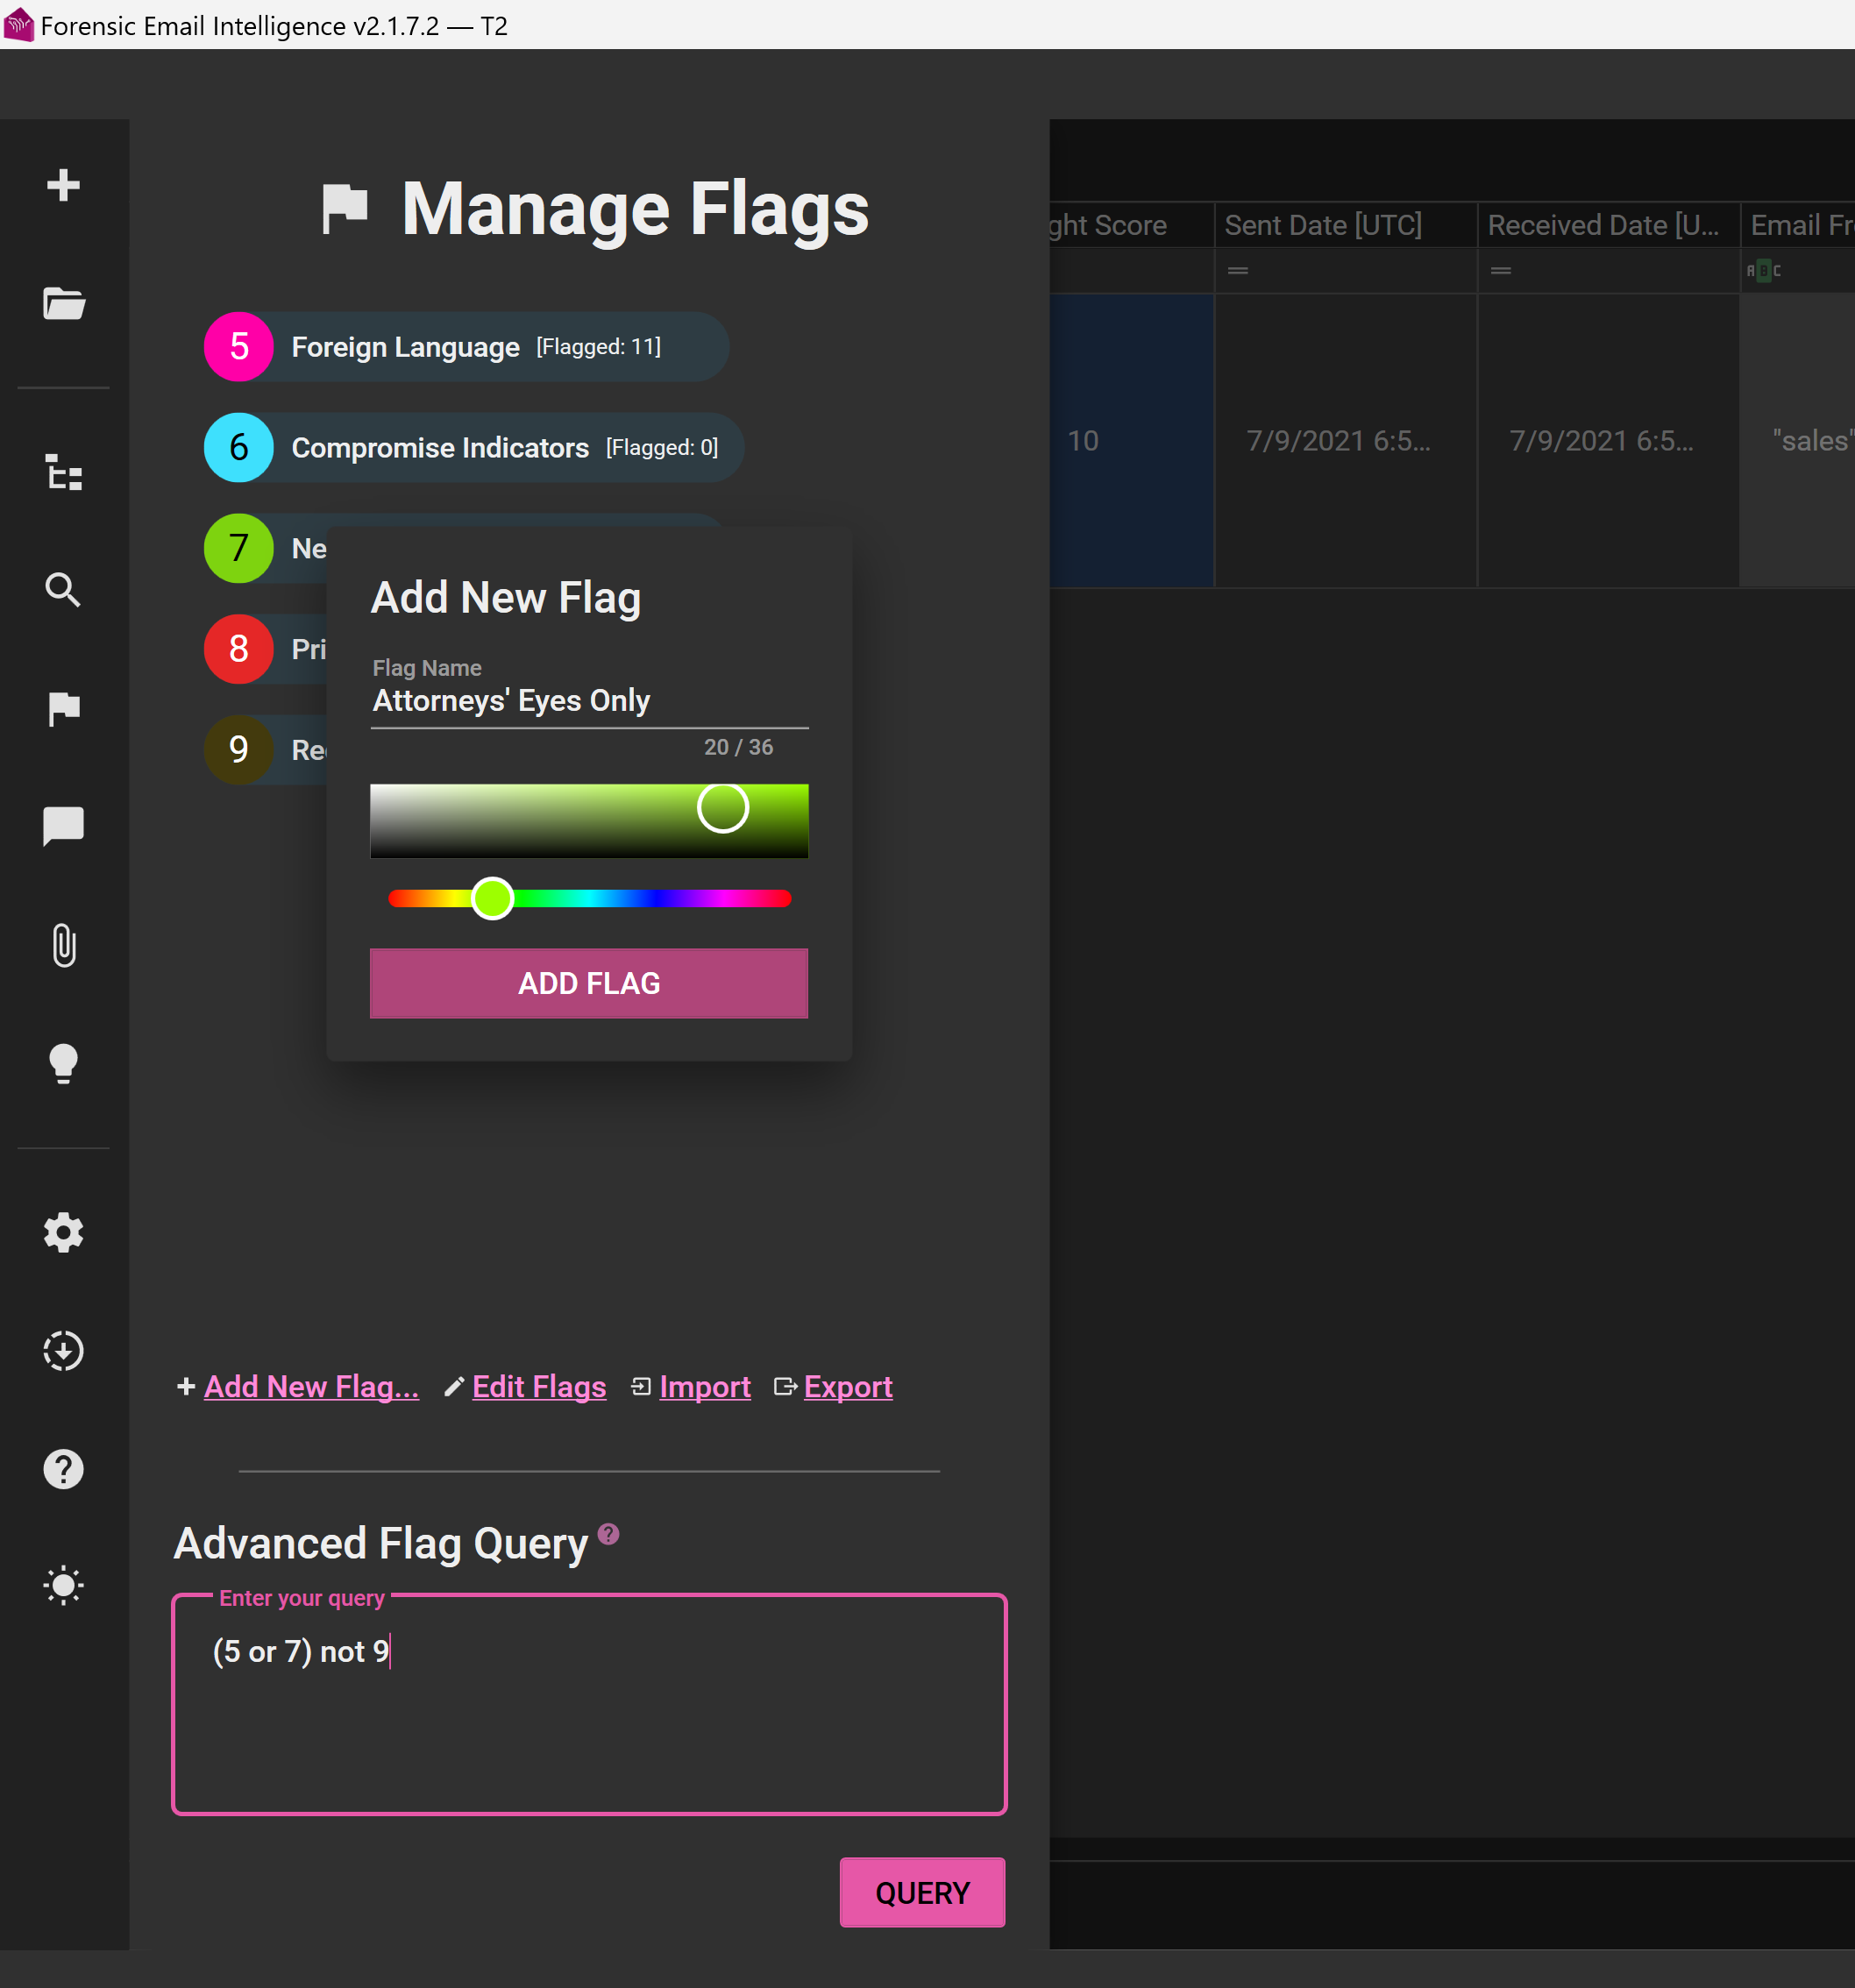Click the hue slider handle
Viewport: 1855px width, 1988px height.
point(492,898)
